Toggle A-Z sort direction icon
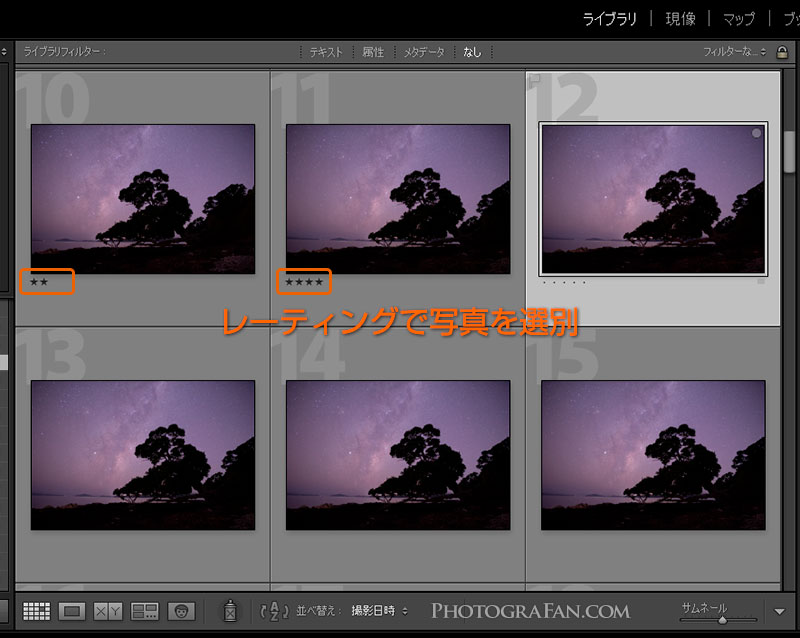The height and width of the screenshot is (638, 800). pyautogui.click(x=274, y=611)
